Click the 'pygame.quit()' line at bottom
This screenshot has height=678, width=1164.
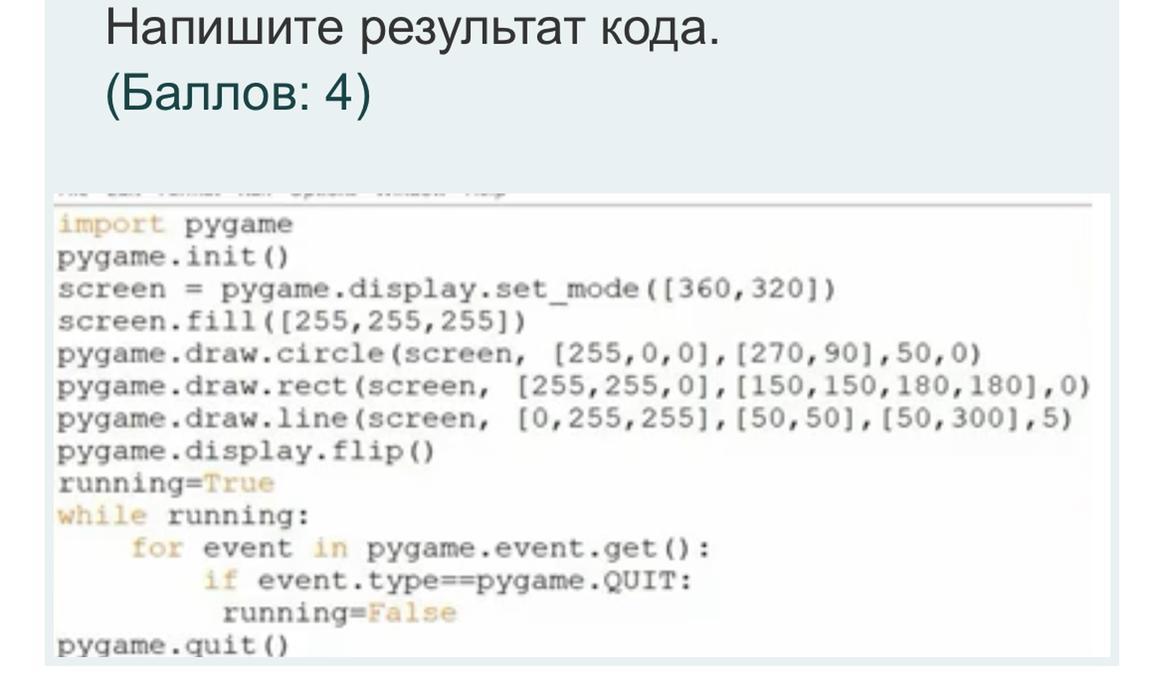173,645
